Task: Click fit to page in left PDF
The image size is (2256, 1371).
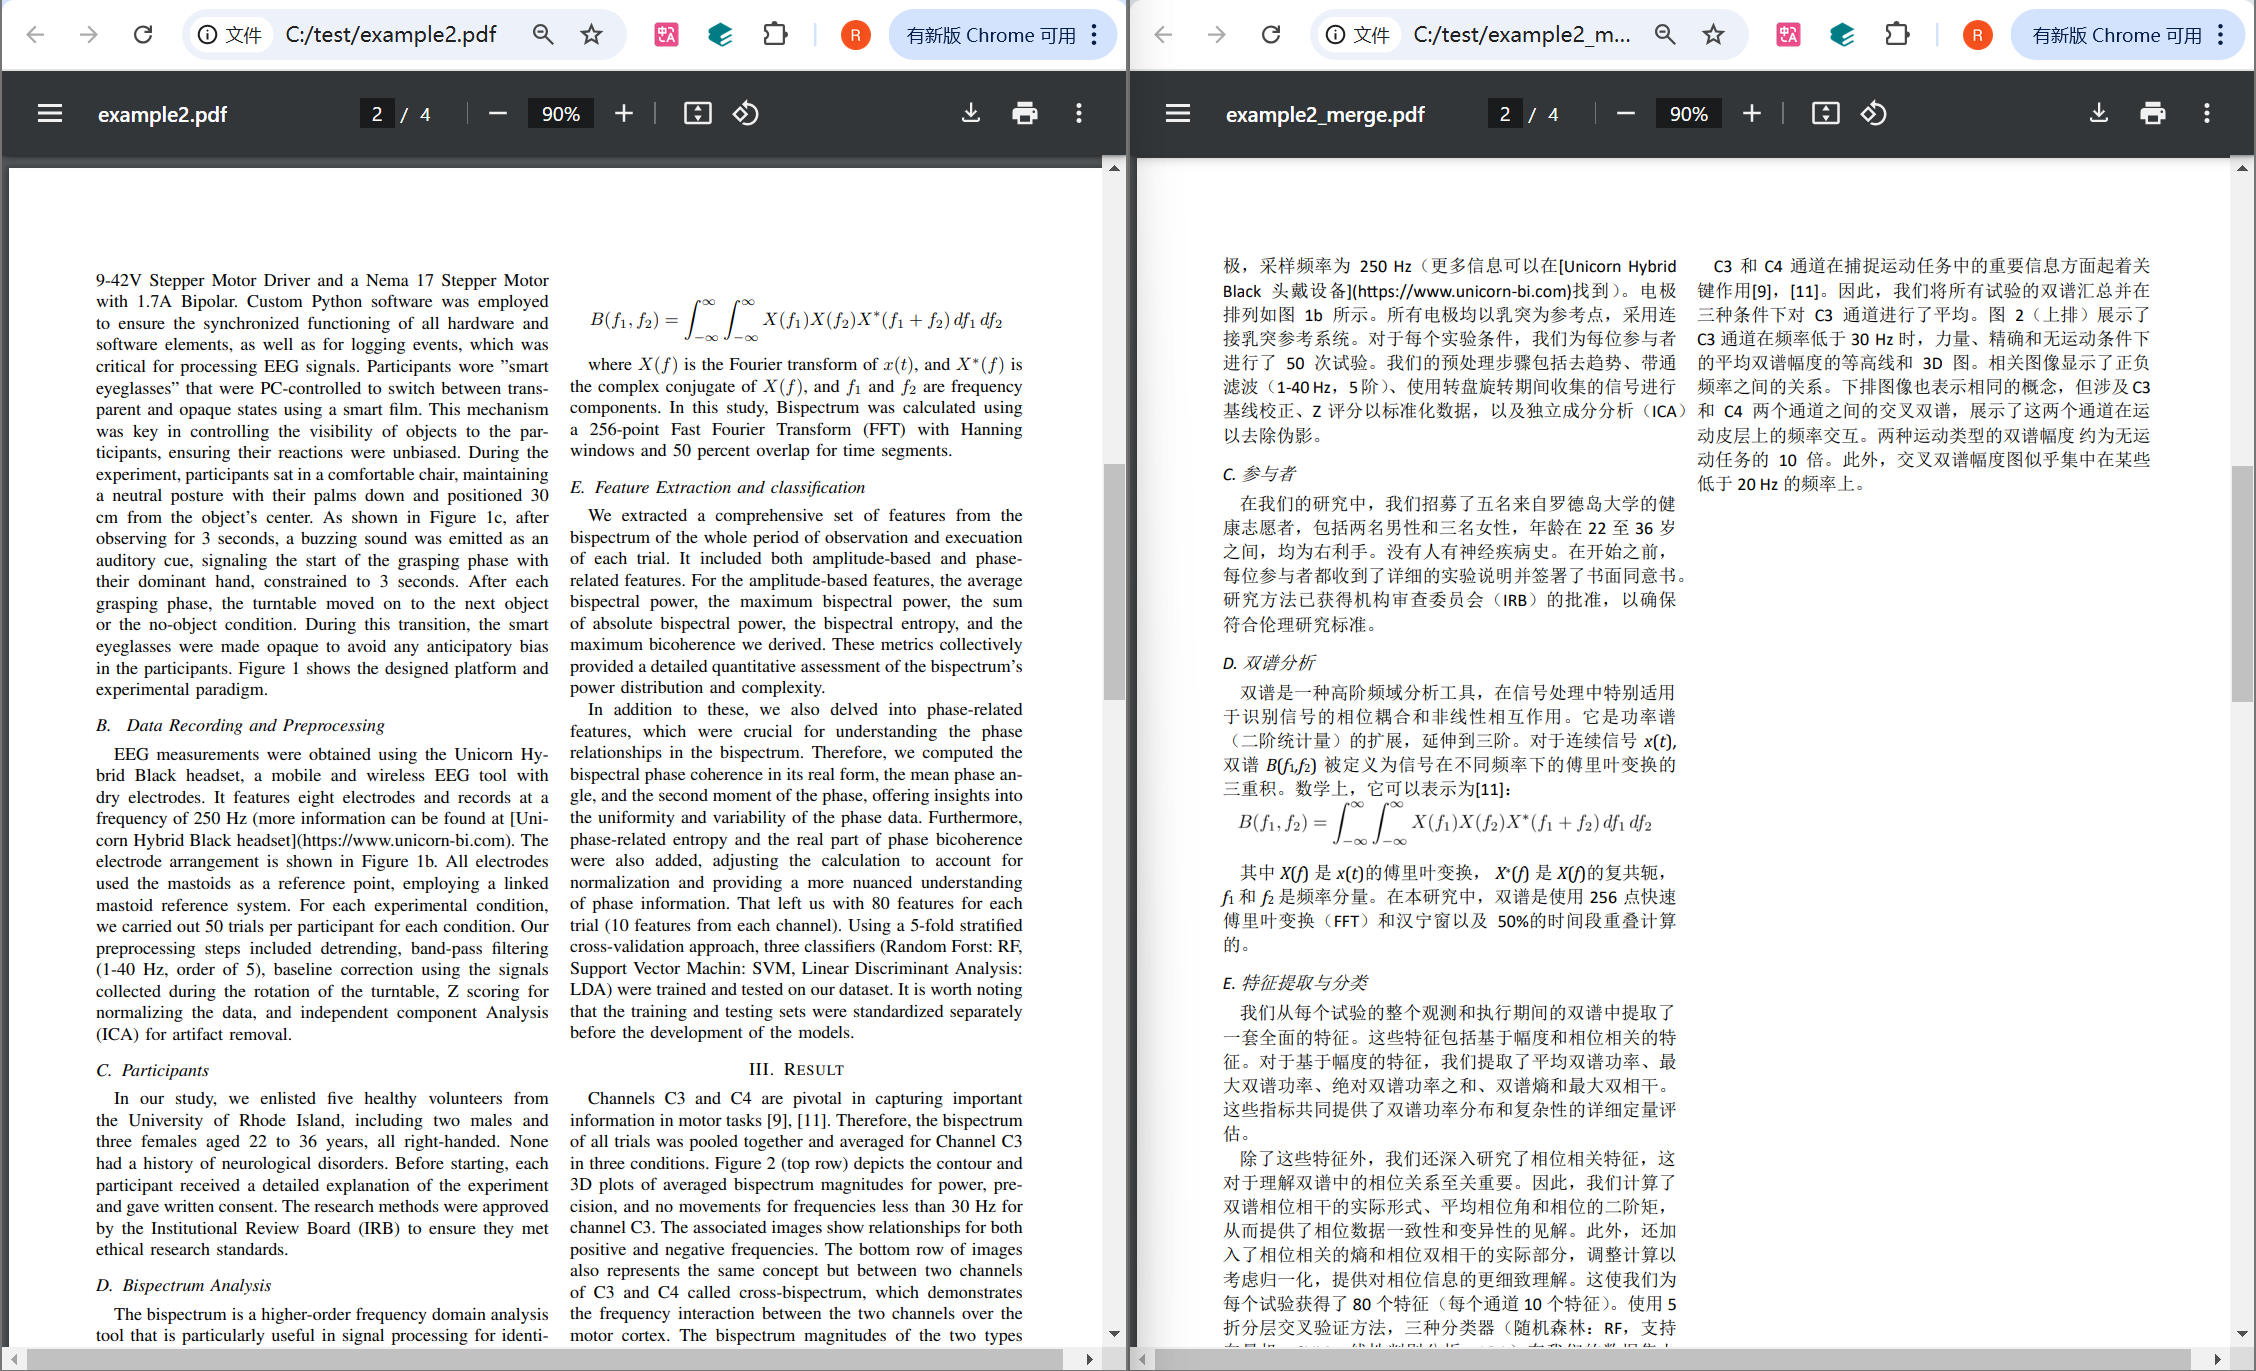Action: [x=697, y=114]
